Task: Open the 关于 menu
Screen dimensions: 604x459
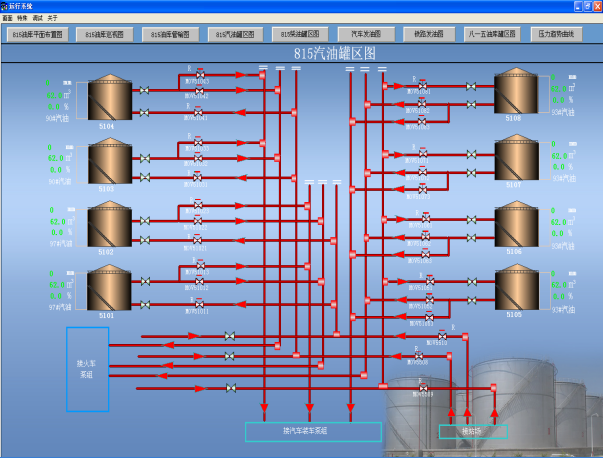Action: click(52, 18)
